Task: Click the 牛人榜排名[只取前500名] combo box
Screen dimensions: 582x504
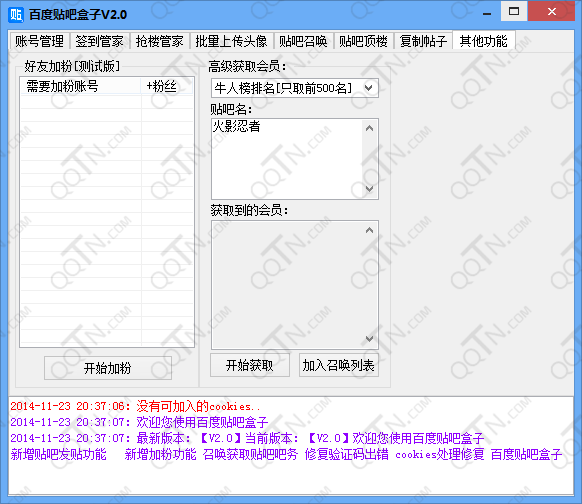Action: tap(295, 88)
